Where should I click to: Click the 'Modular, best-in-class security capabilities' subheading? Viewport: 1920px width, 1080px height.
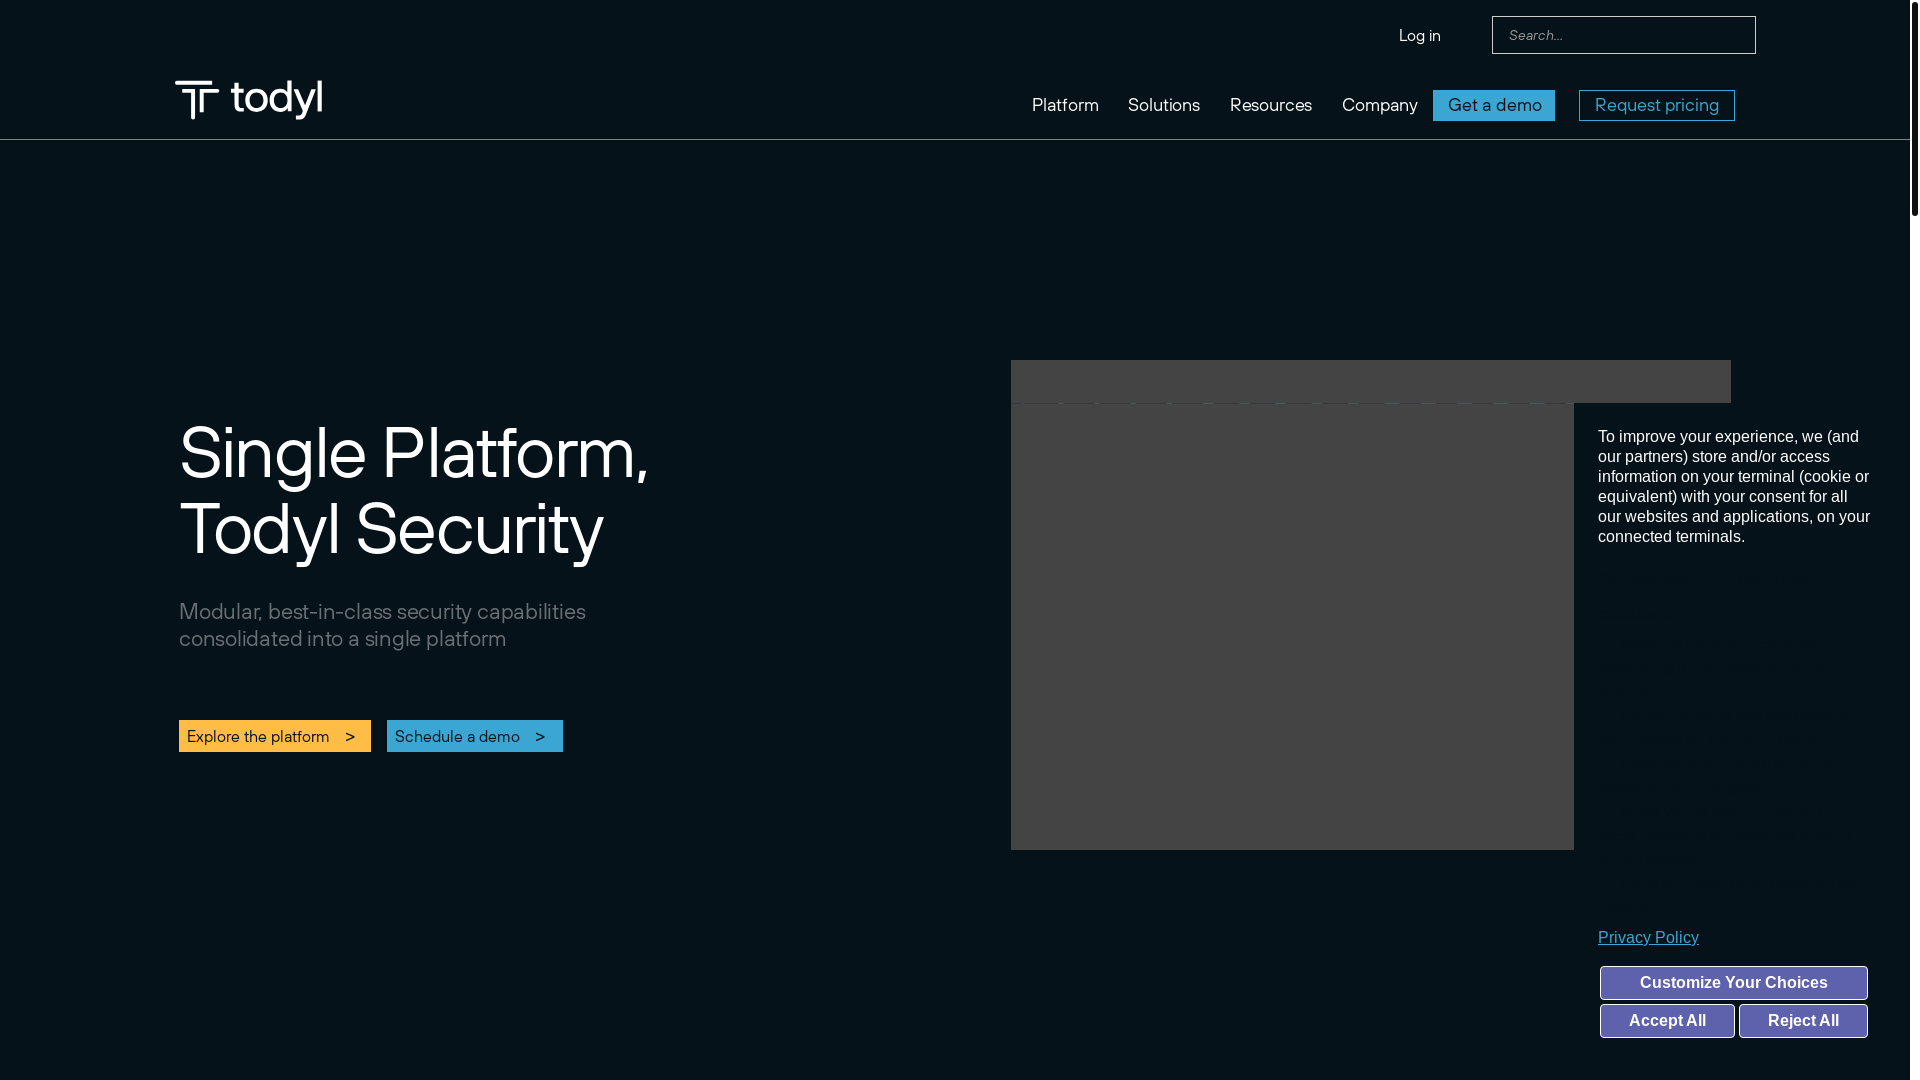click(382, 624)
